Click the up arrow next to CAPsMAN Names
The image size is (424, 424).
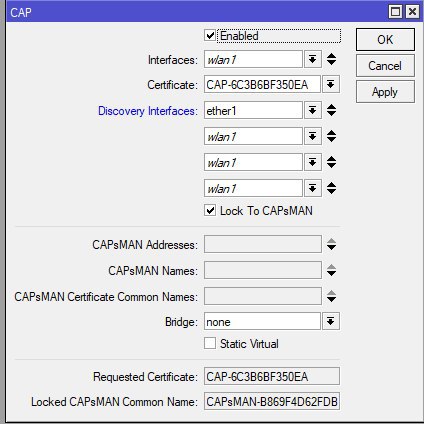click(331, 267)
